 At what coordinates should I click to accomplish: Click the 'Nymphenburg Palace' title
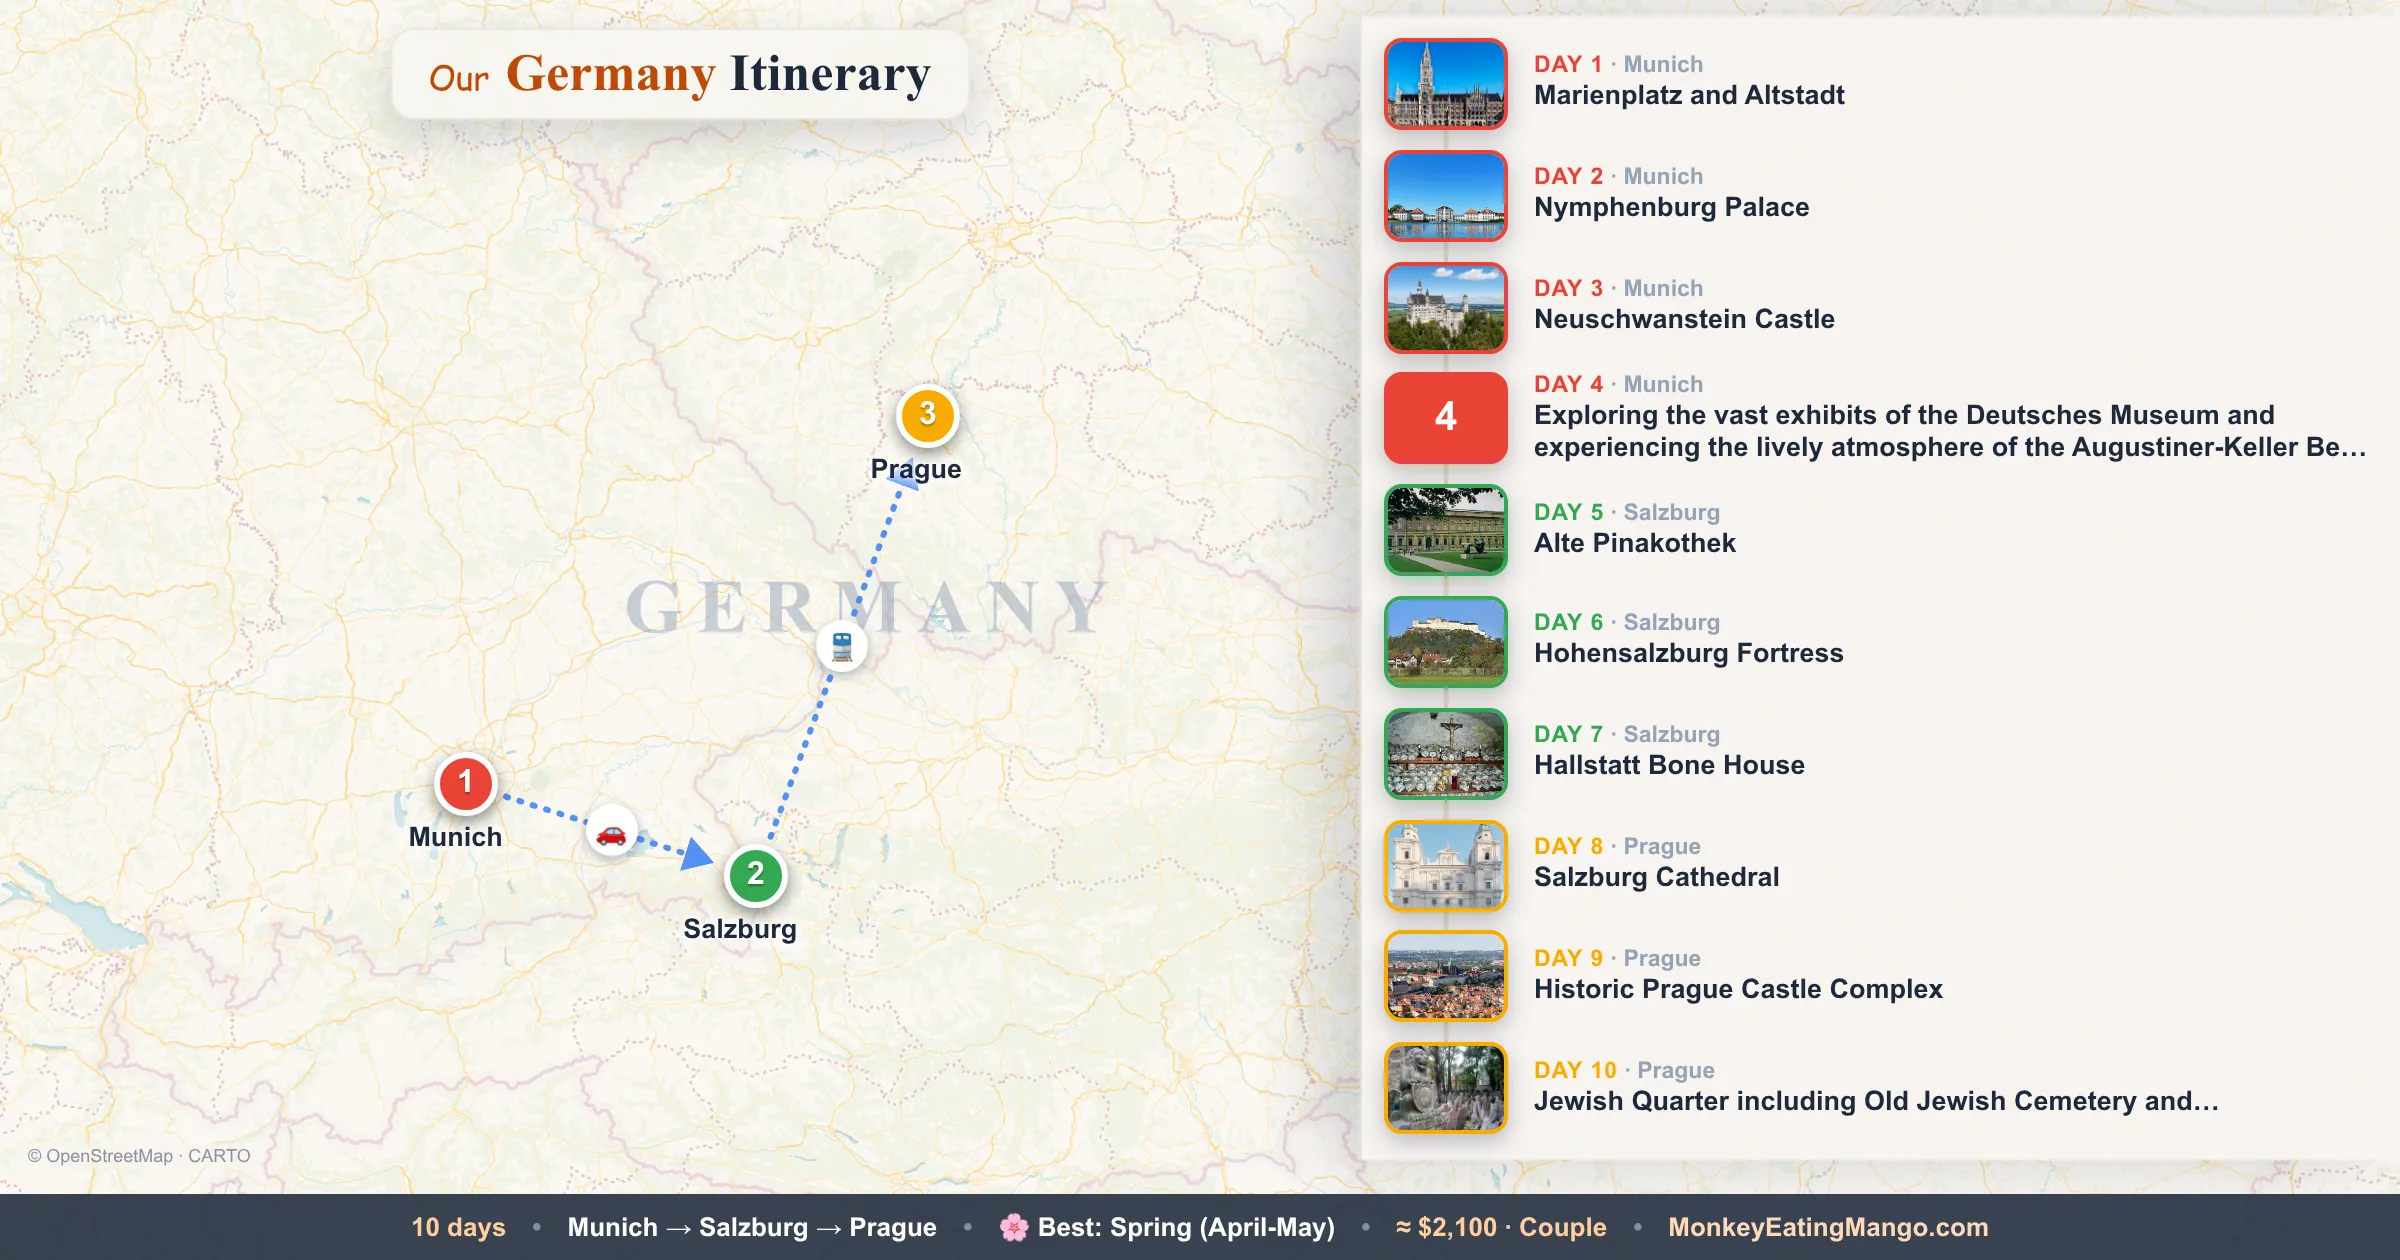click(x=1671, y=207)
